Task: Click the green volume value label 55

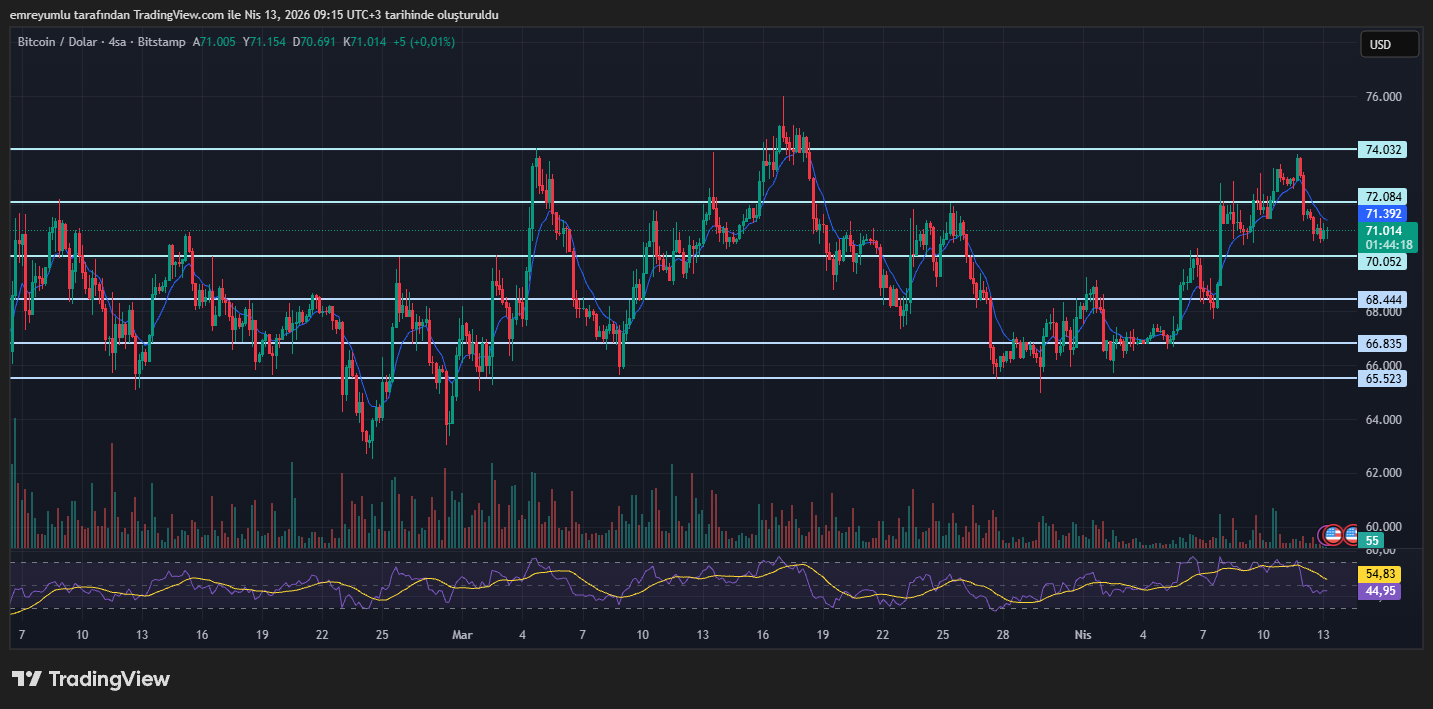Action: [1372, 540]
